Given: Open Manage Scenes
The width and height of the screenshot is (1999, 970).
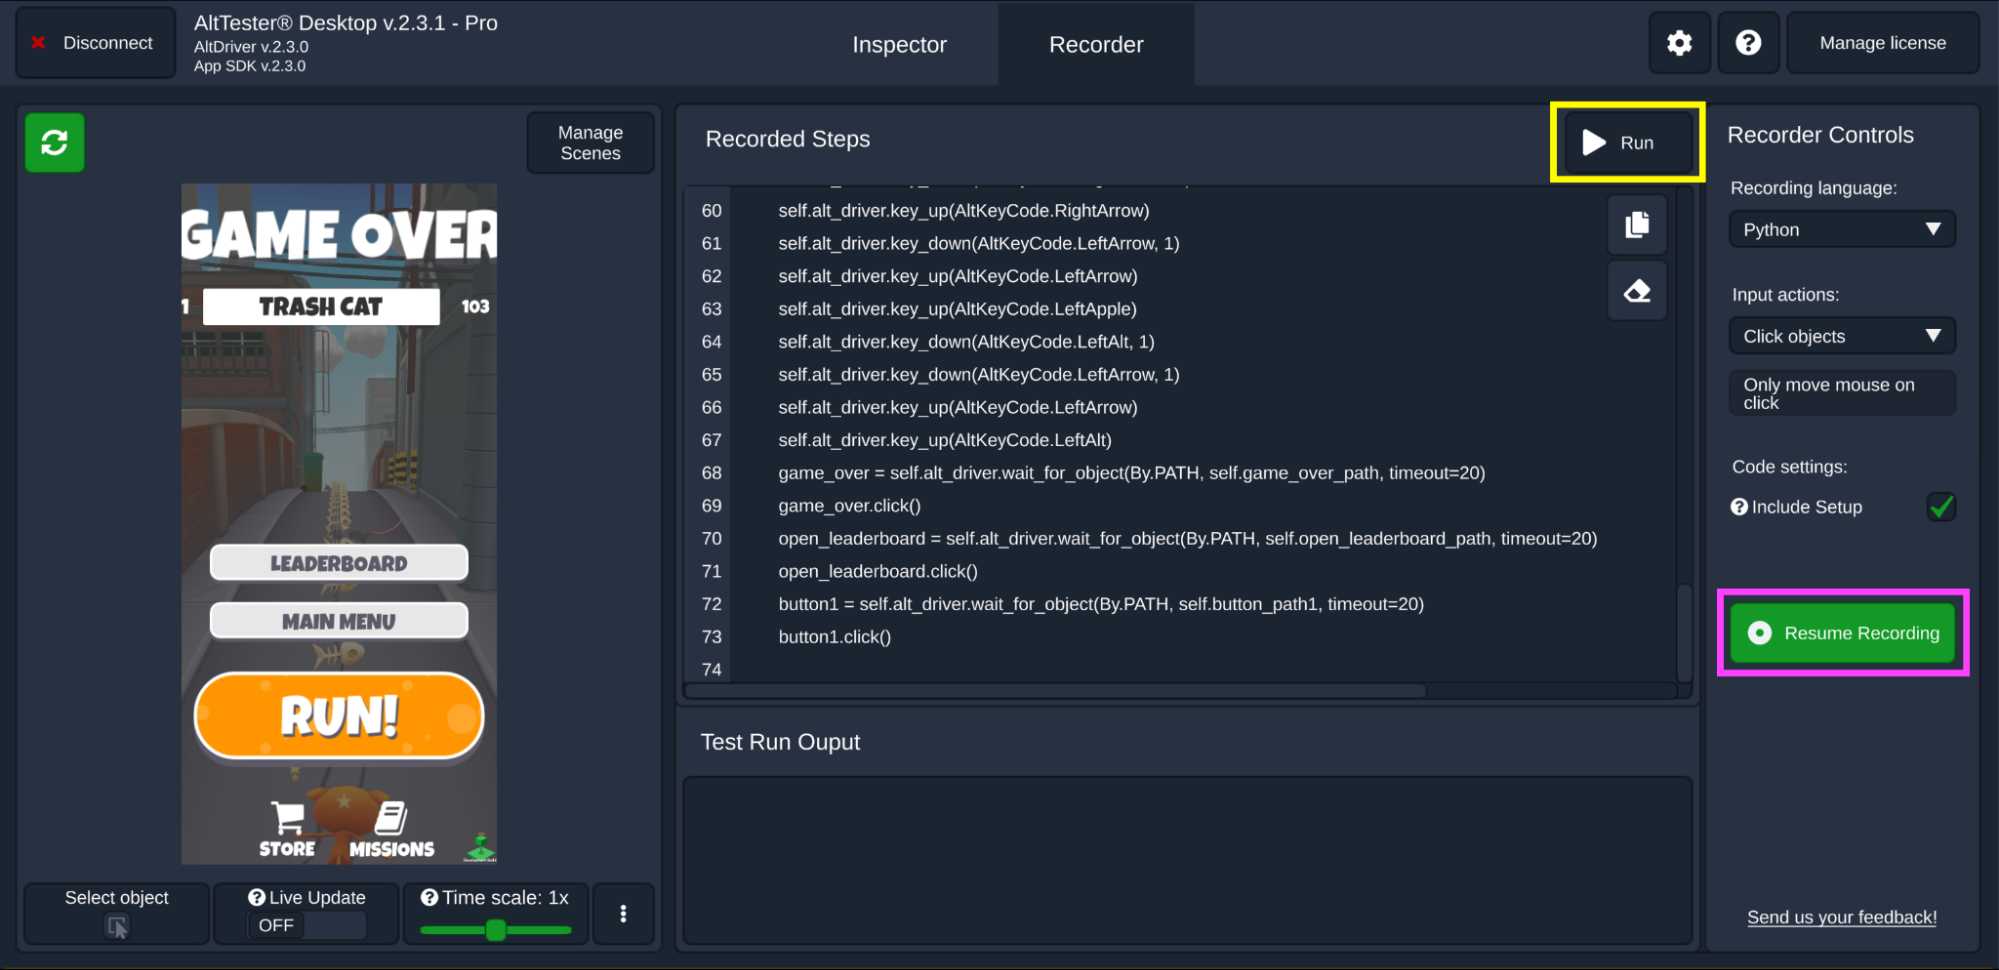Looking at the screenshot, I should pyautogui.click(x=590, y=143).
